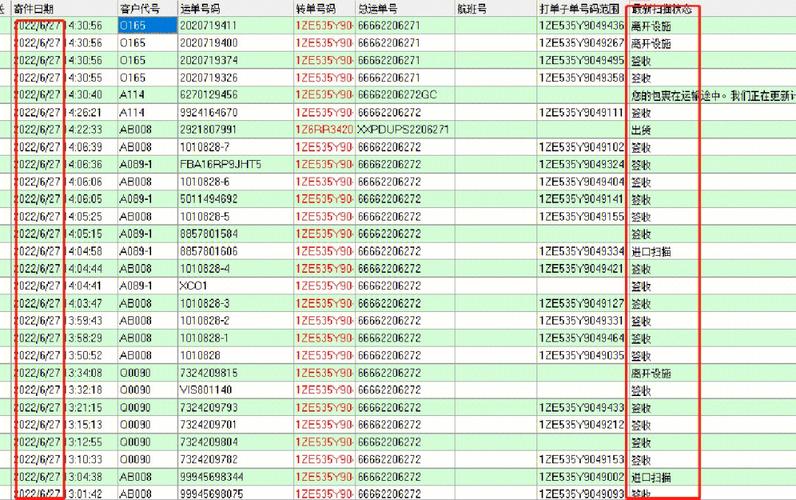
Task: Select waybill number 99945698075
Action: (212, 493)
